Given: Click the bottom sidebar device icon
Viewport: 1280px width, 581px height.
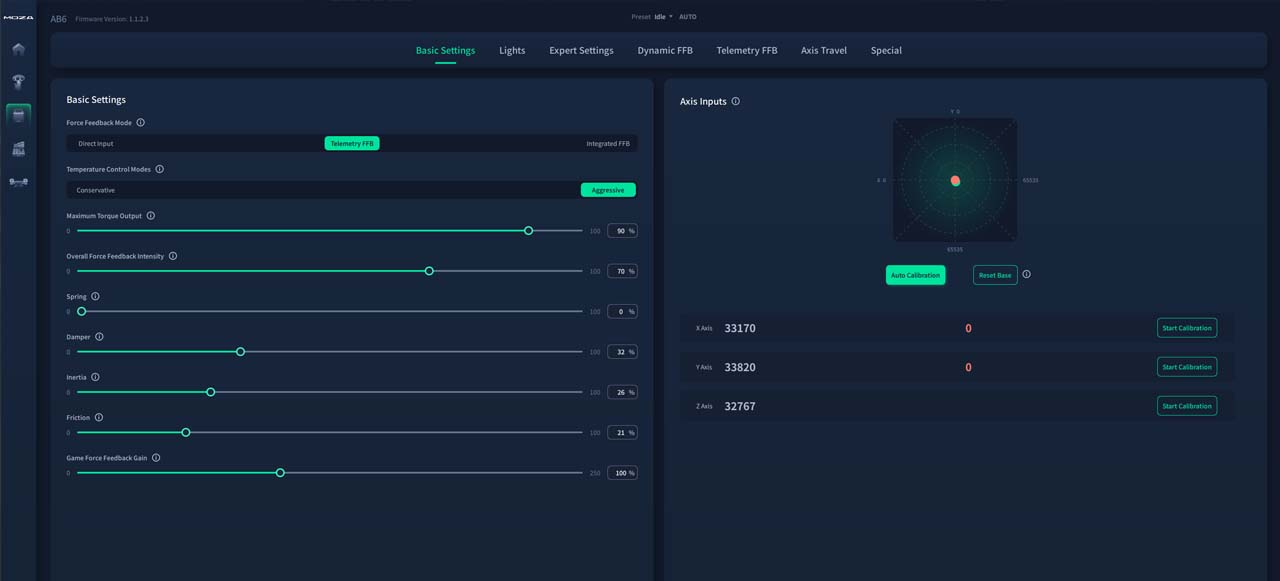Looking at the screenshot, I should tap(18, 182).
